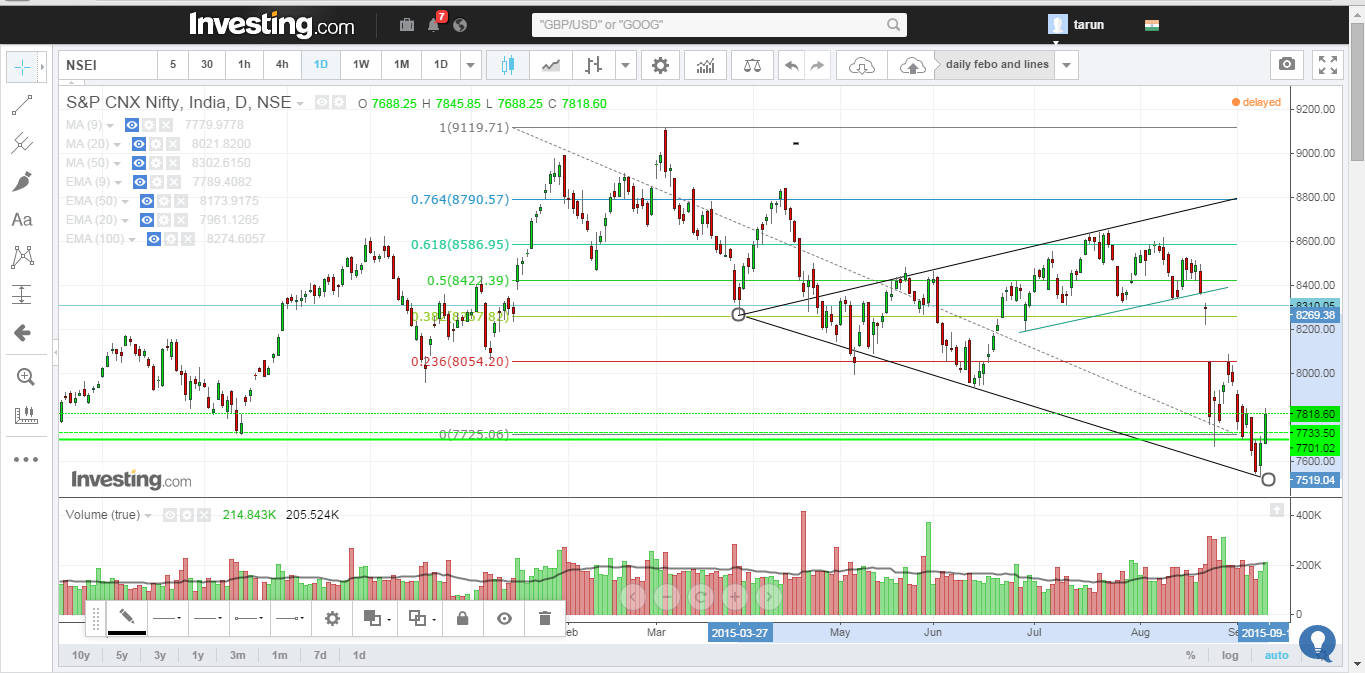This screenshot has height=673, width=1365.
Task: Open more tools via three dots
Action: tap(25, 459)
